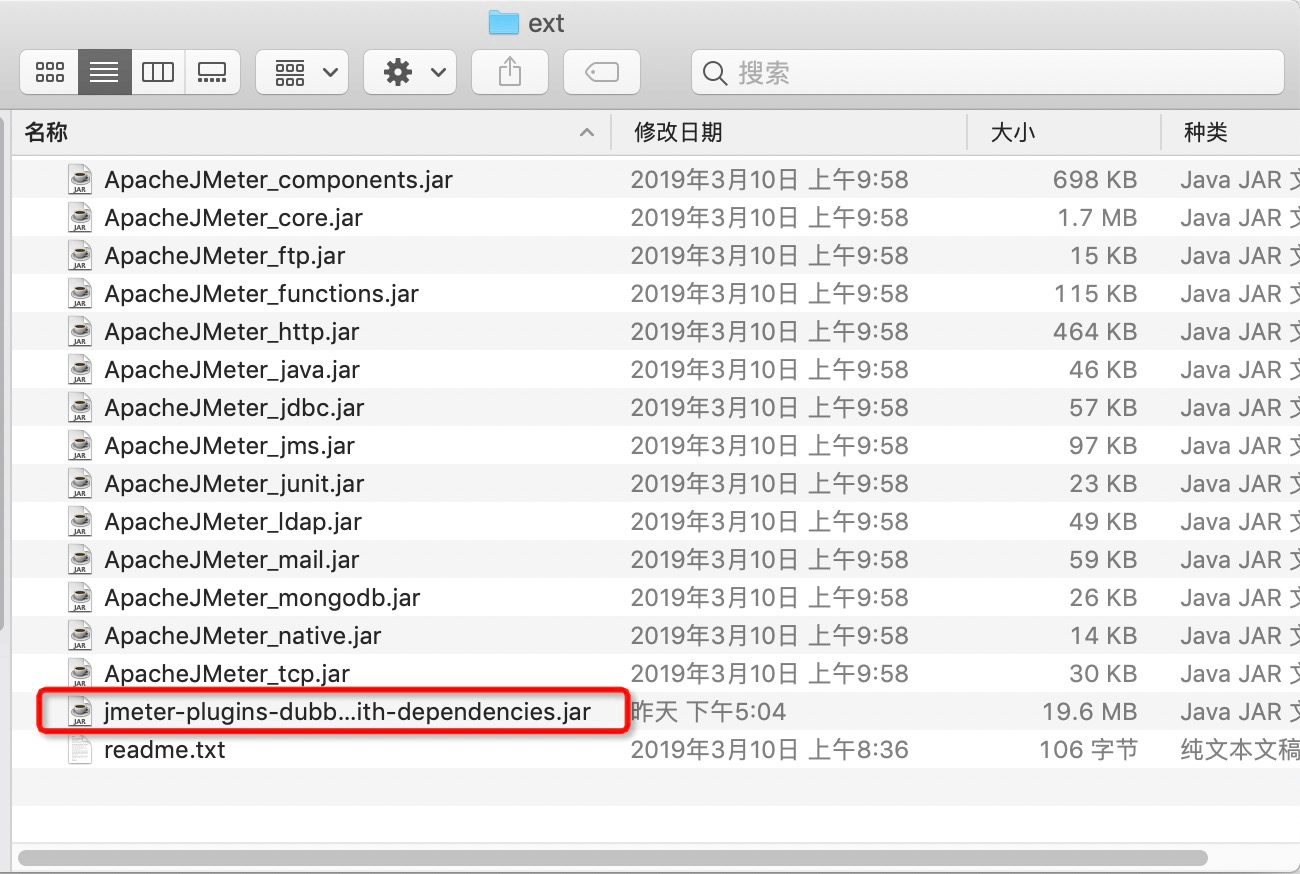This screenshot has width=1300, height=874.
Task: Select file name ApacheJMeter_junit.jar
Action: click(234, 484)
